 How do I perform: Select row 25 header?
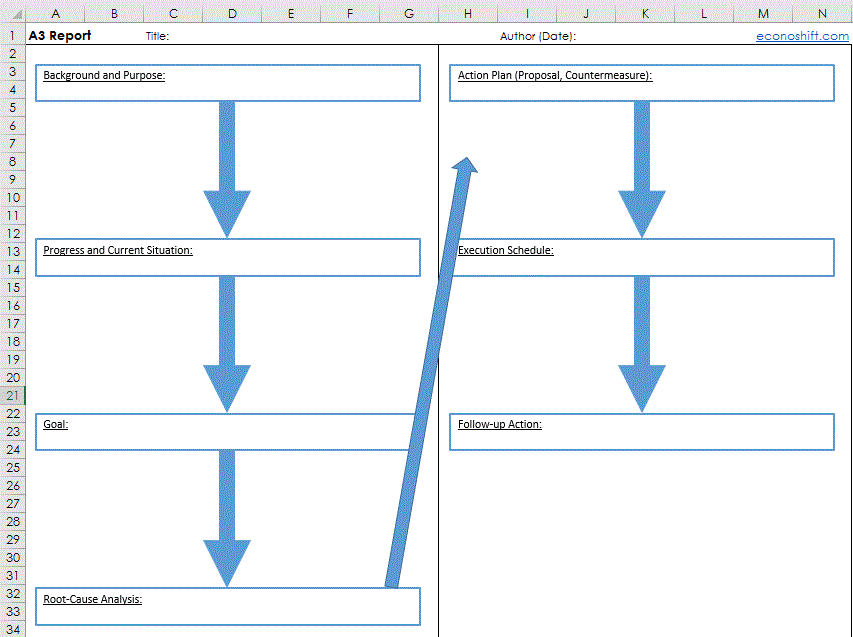[x=13, y=467]
